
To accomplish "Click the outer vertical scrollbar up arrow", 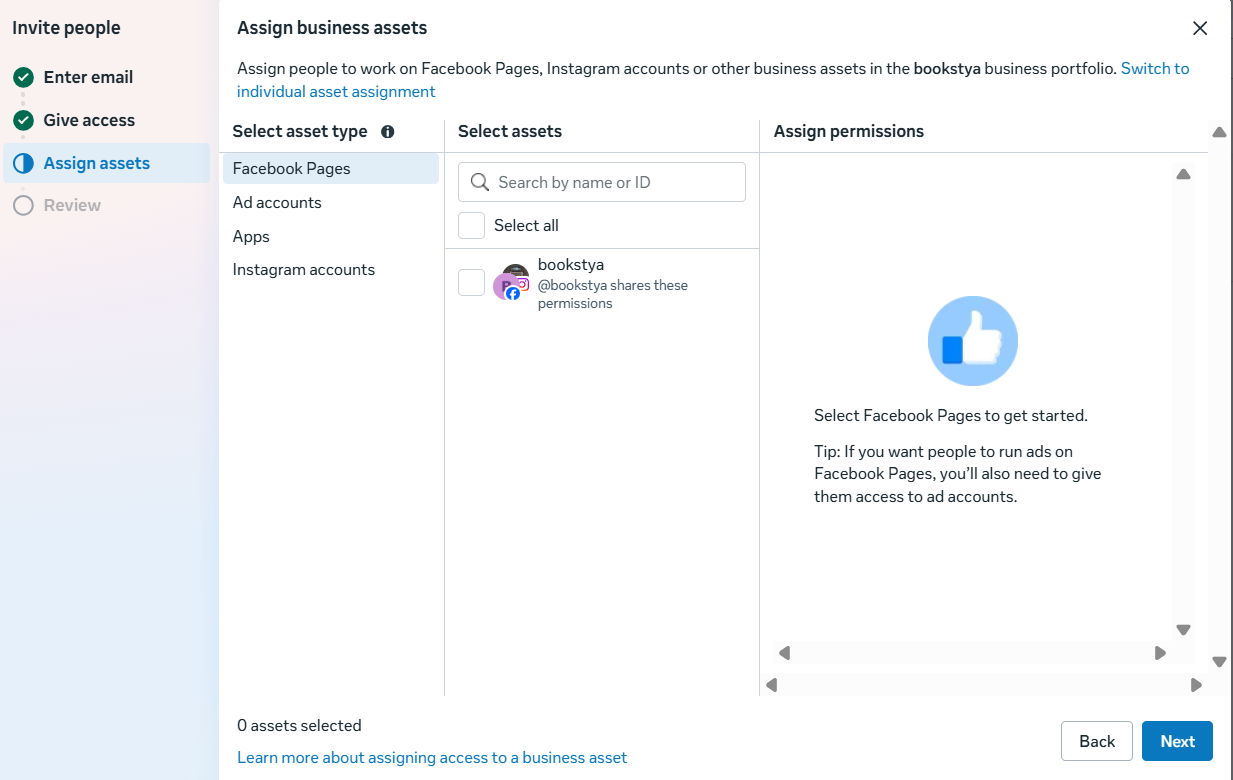I will click(1219, 132).
